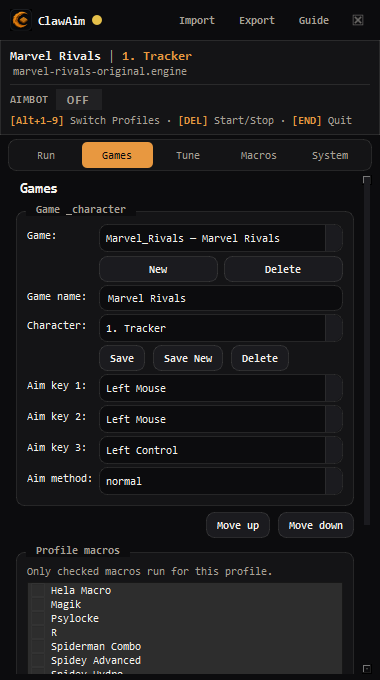Enable the Magik macro checkbox
380x680 pixels.
(38, 604)
